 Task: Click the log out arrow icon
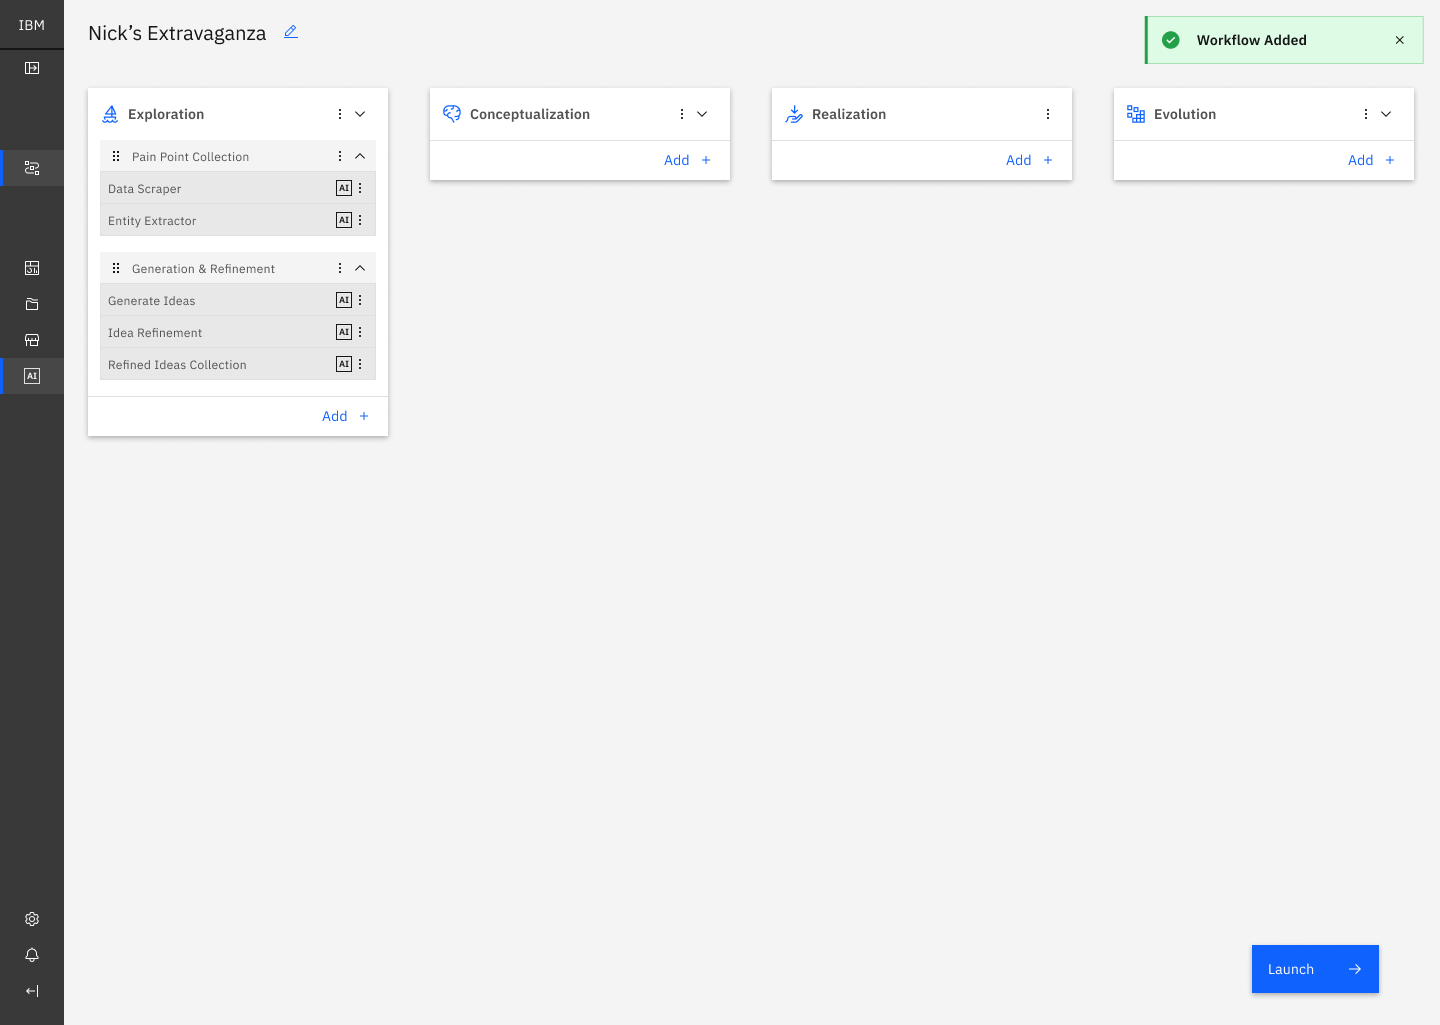pos(32,991)
